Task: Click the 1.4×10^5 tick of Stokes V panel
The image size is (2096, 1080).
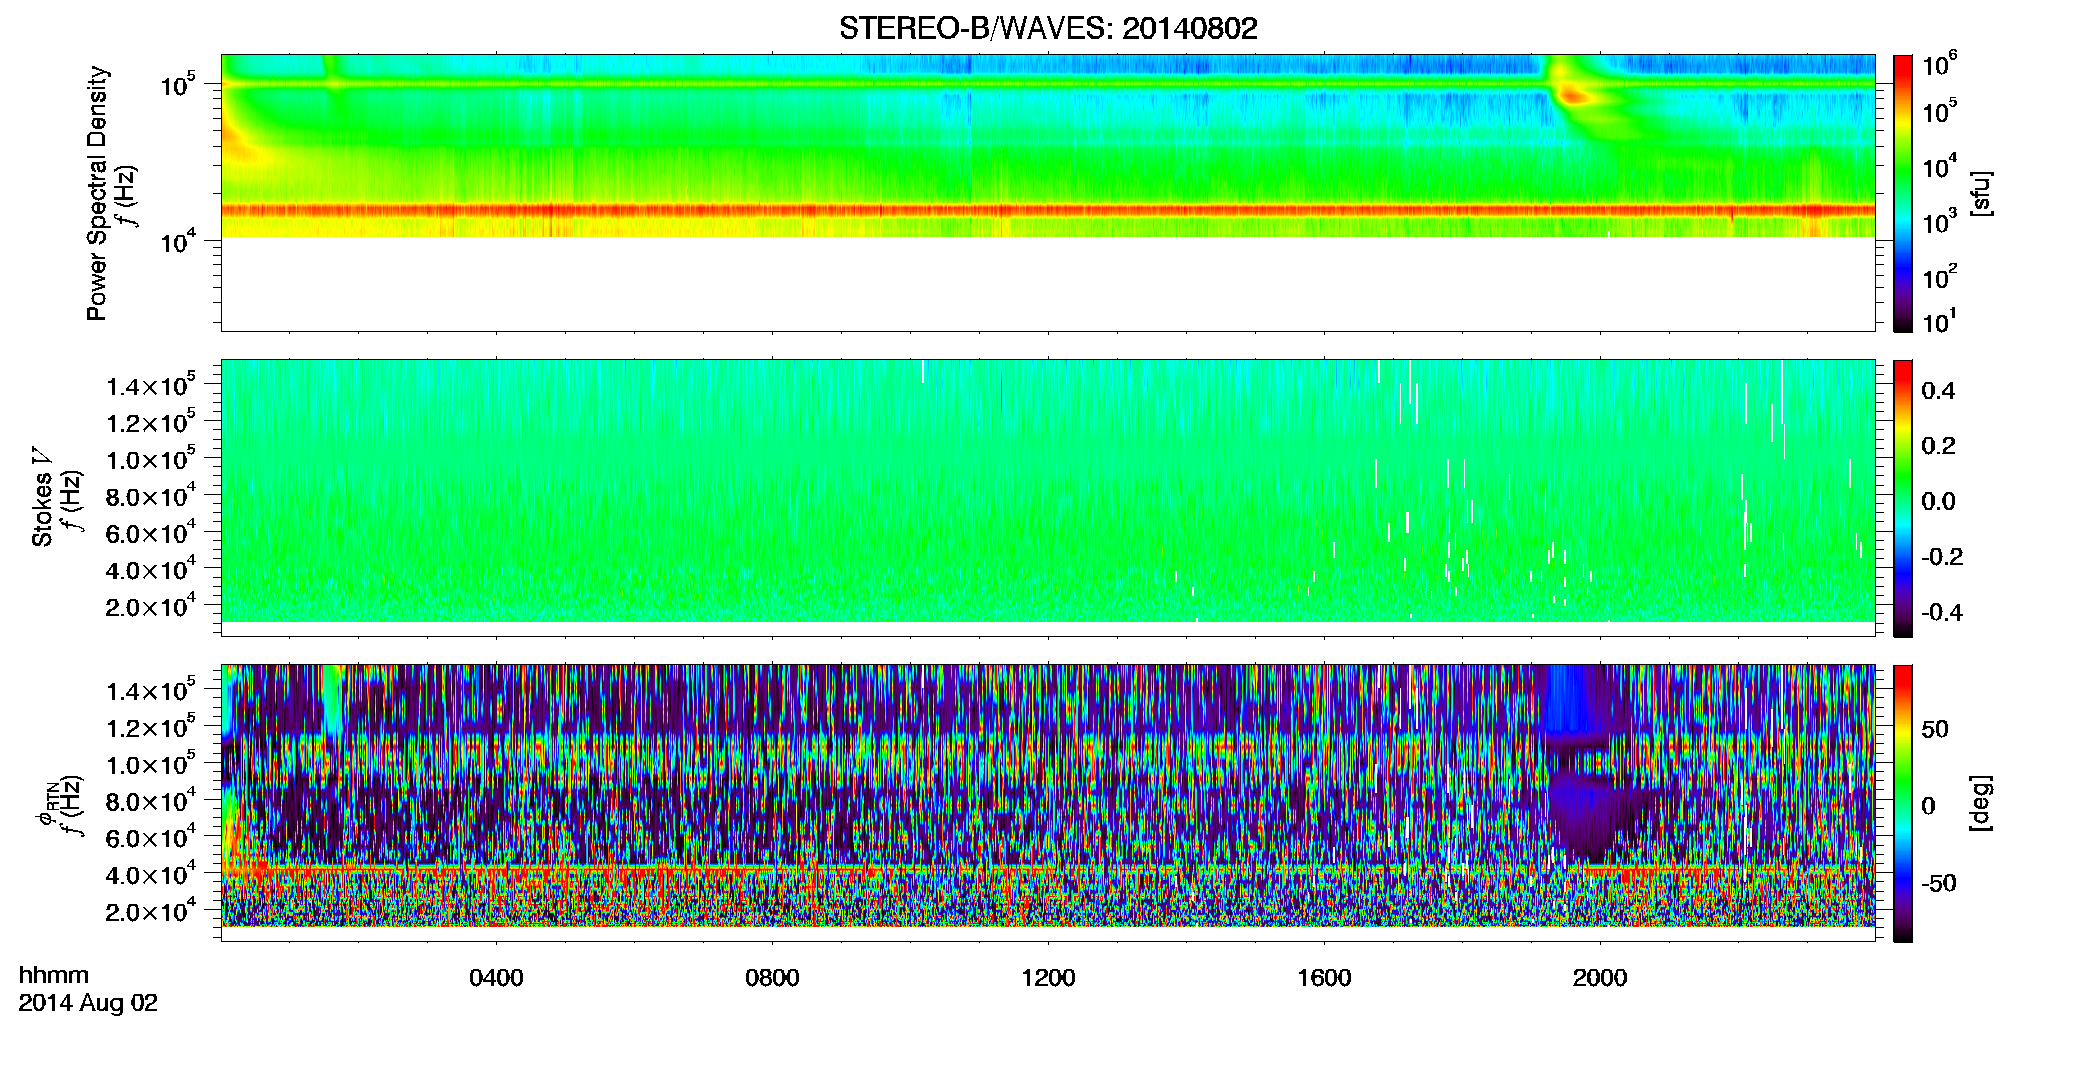Action: point(150,386)
